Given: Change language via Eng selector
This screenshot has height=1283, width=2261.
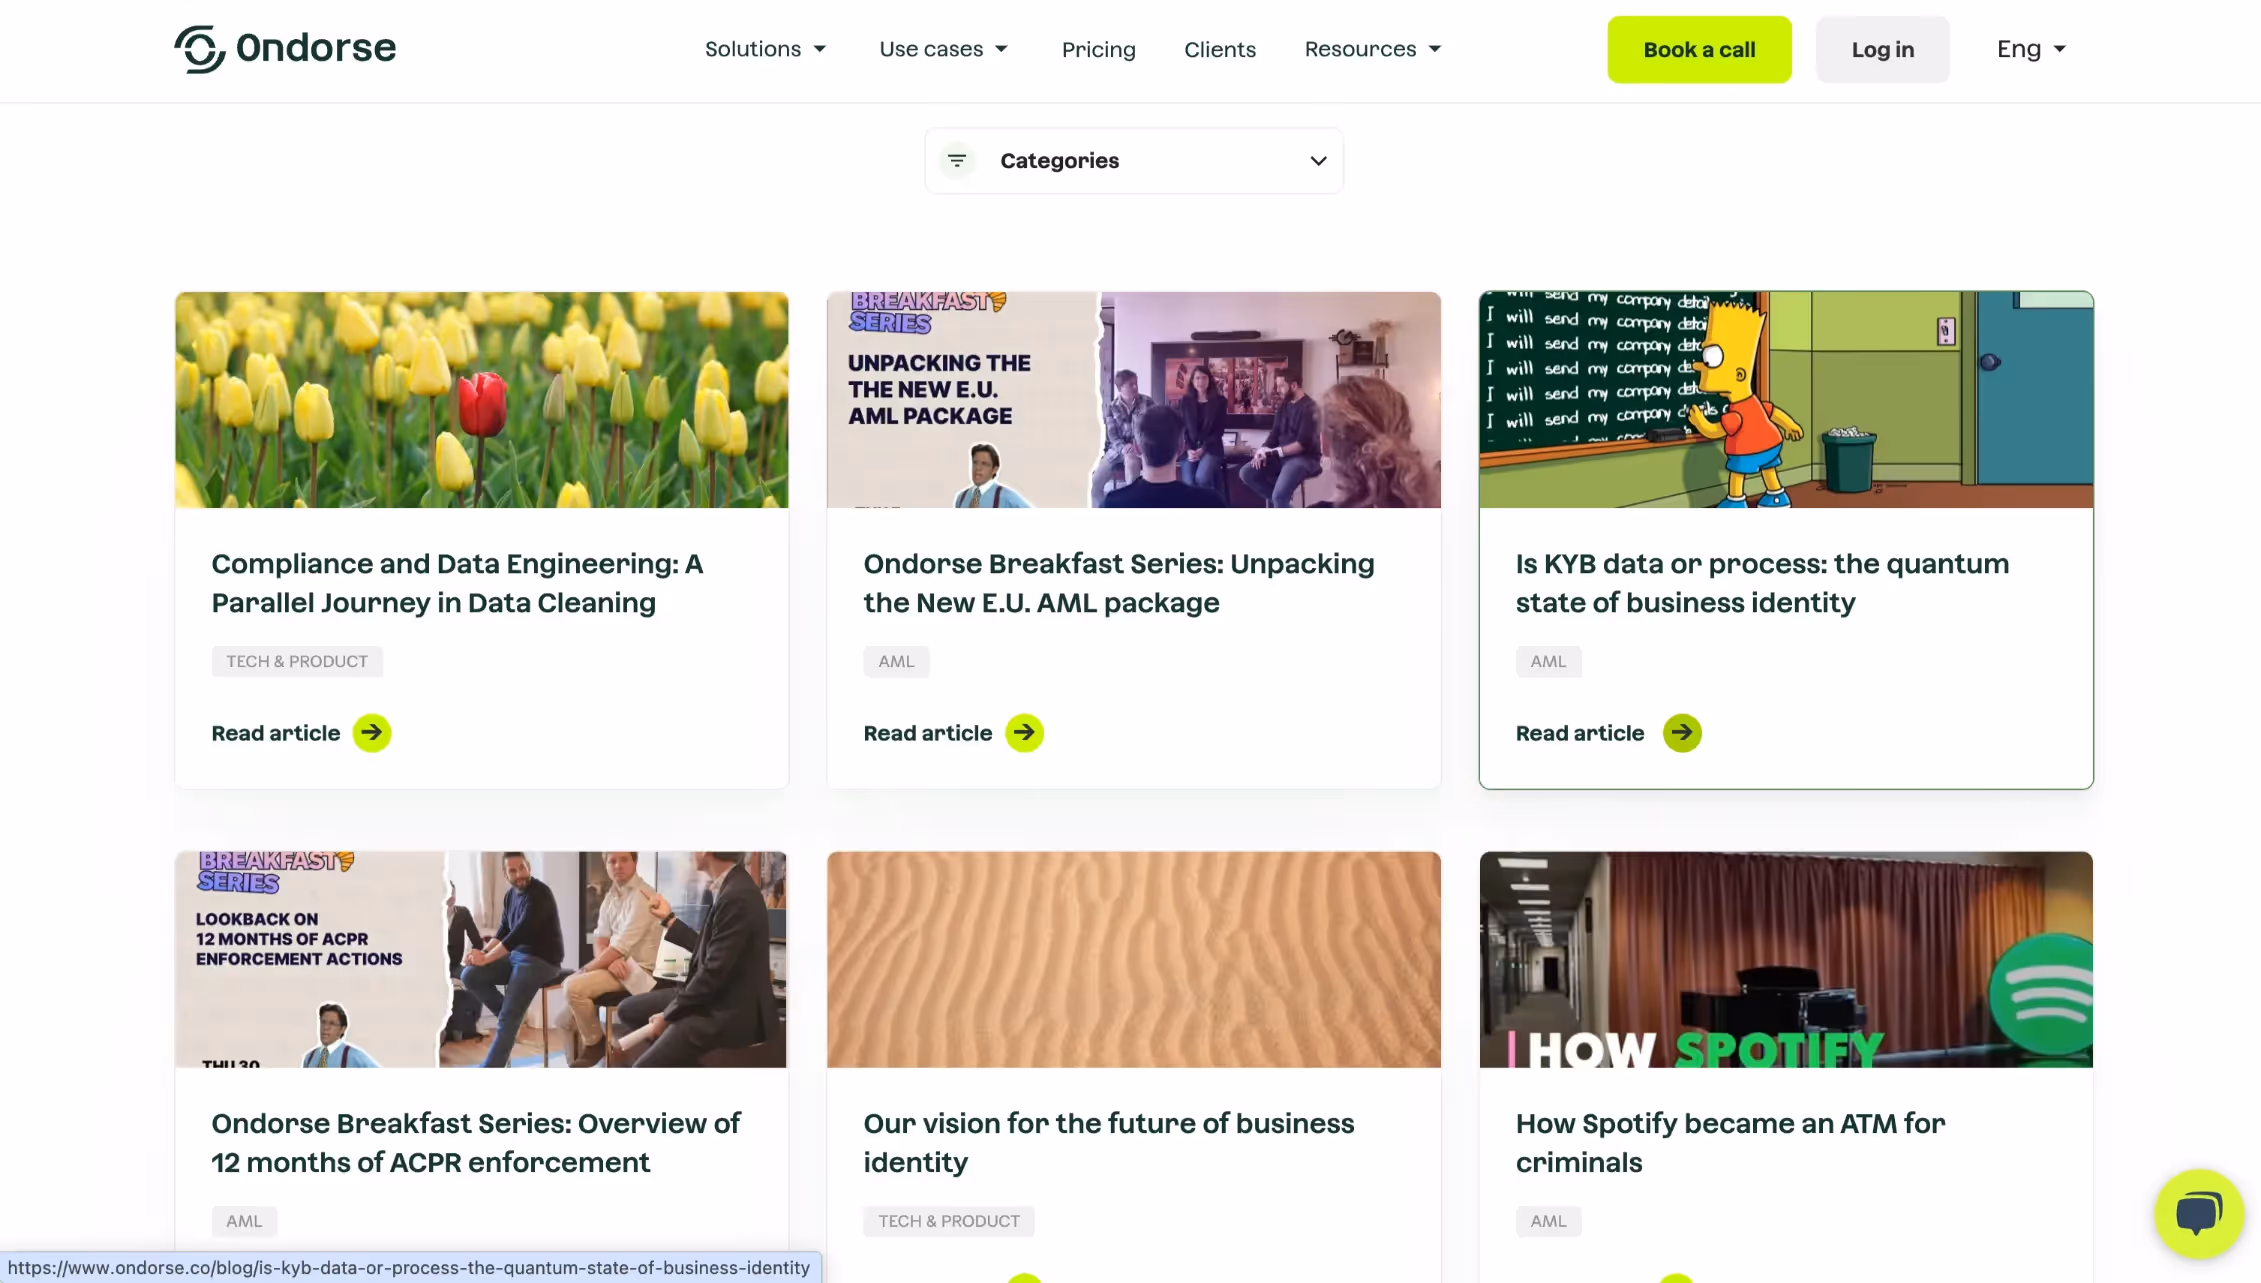Looking at the screenshot, I should pos(2031,49).
